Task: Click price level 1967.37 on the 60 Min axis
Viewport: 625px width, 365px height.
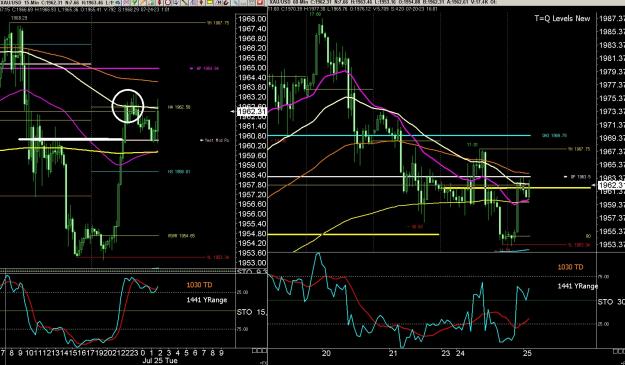Action: pos(612,151)
